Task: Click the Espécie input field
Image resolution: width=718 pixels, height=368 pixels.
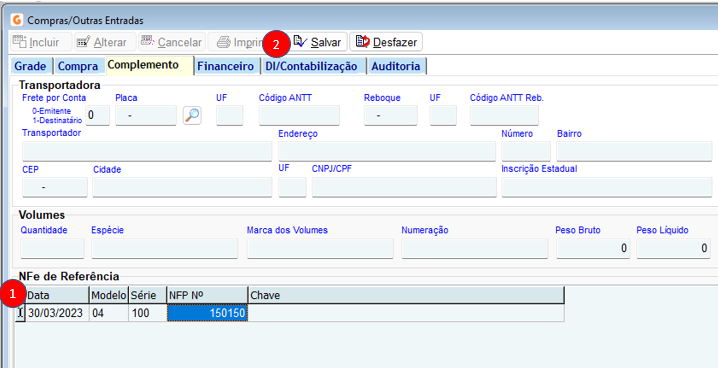Action: (164, 248)
